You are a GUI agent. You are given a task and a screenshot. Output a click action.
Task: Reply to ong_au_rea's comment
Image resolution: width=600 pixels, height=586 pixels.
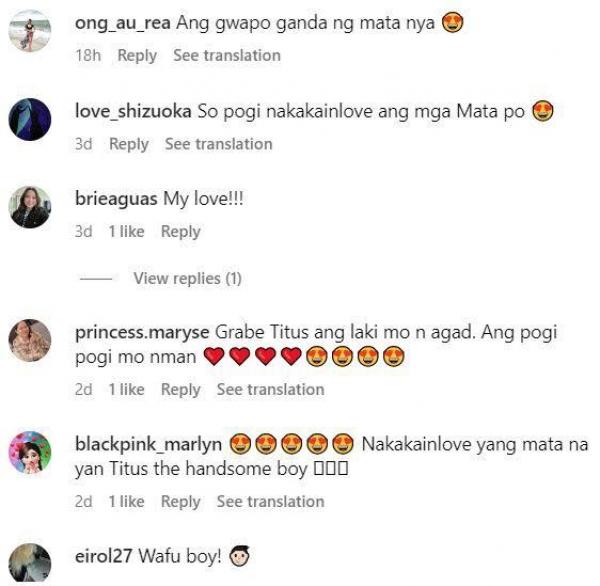coord(137,55)
